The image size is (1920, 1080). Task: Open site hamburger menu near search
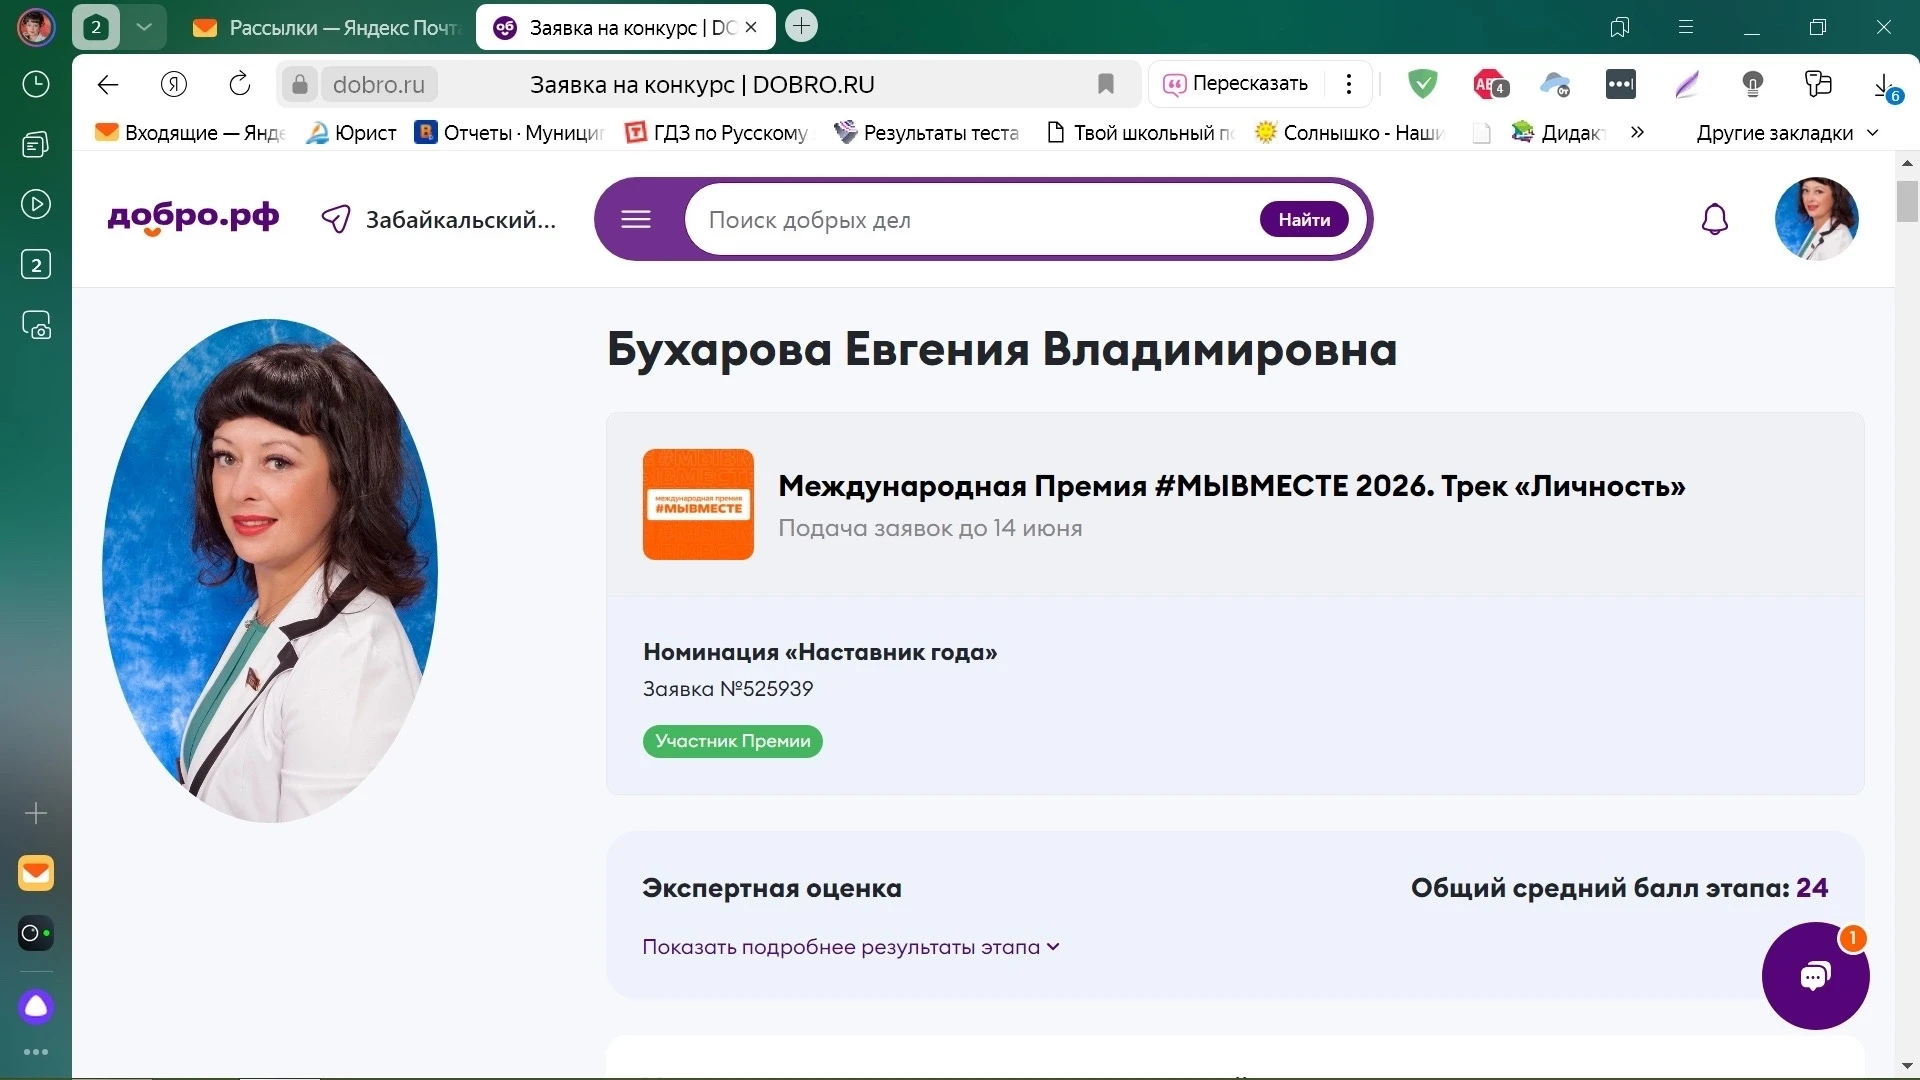(636, 219)
